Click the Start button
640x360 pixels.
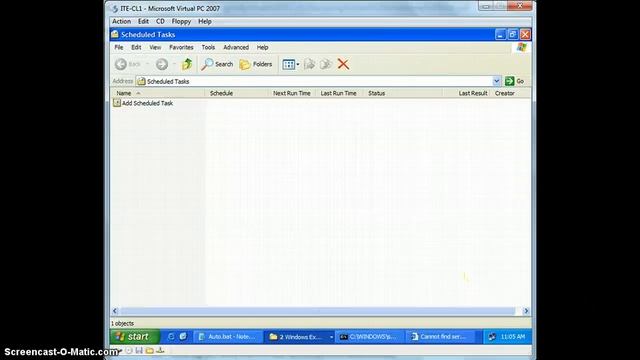(134, 337)
